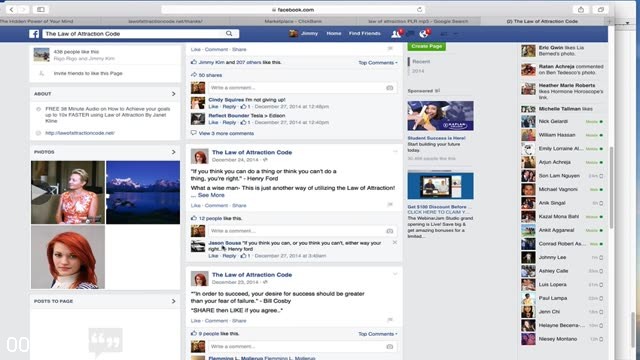640x360 pixels.
Task: Select 2014 in timeline navigation
Action: click(418, 71)
